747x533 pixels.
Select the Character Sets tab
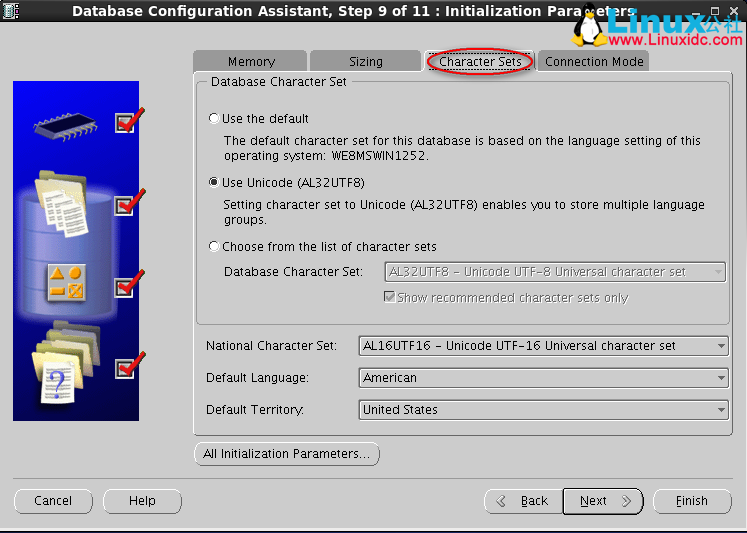click(x=480, y=61)
